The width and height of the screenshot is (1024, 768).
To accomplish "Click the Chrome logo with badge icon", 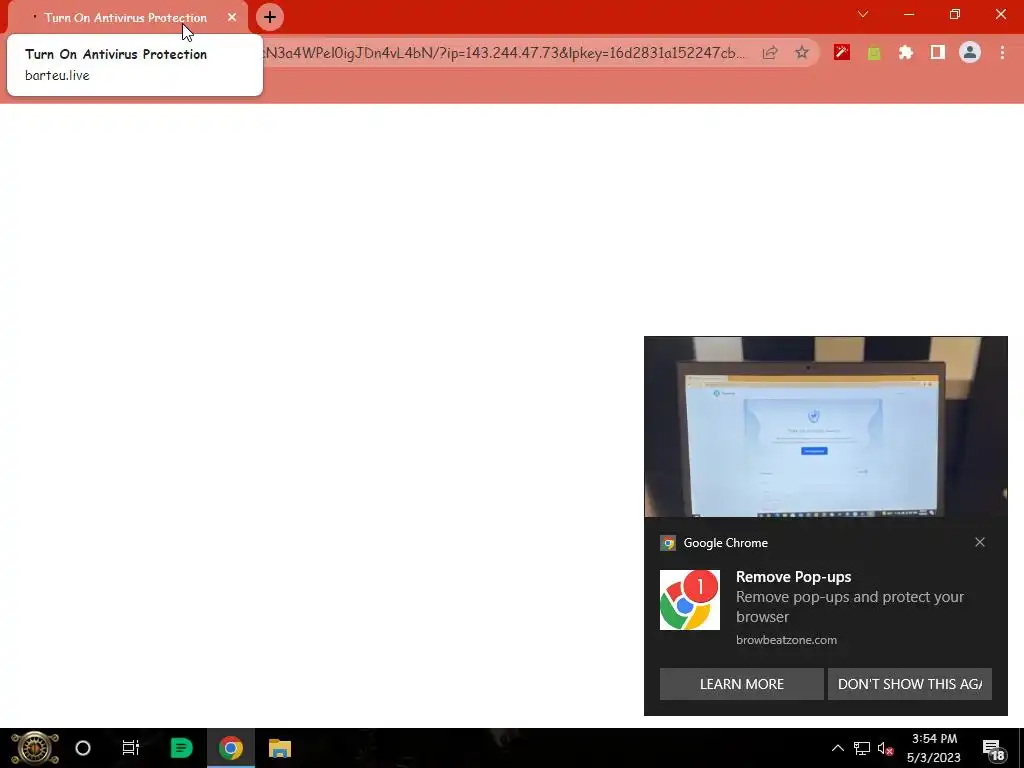I will point(690,600).
